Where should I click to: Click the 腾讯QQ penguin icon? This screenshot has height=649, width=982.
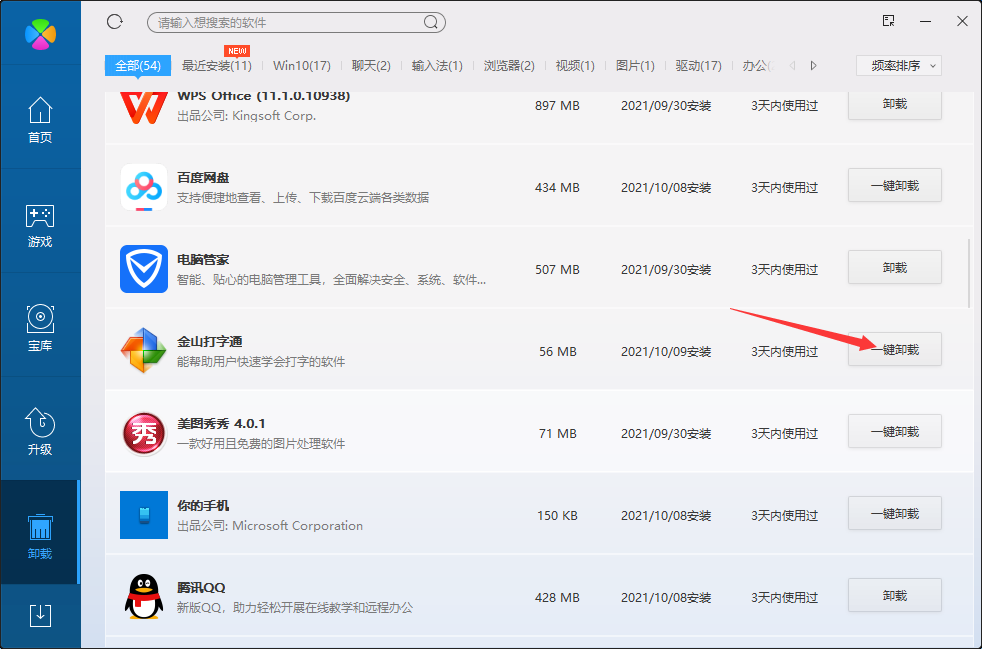point(144,597)
